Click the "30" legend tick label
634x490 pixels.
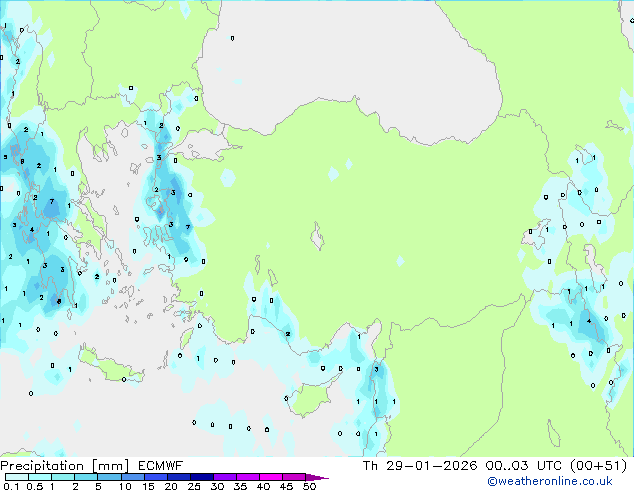coord(217,486)
